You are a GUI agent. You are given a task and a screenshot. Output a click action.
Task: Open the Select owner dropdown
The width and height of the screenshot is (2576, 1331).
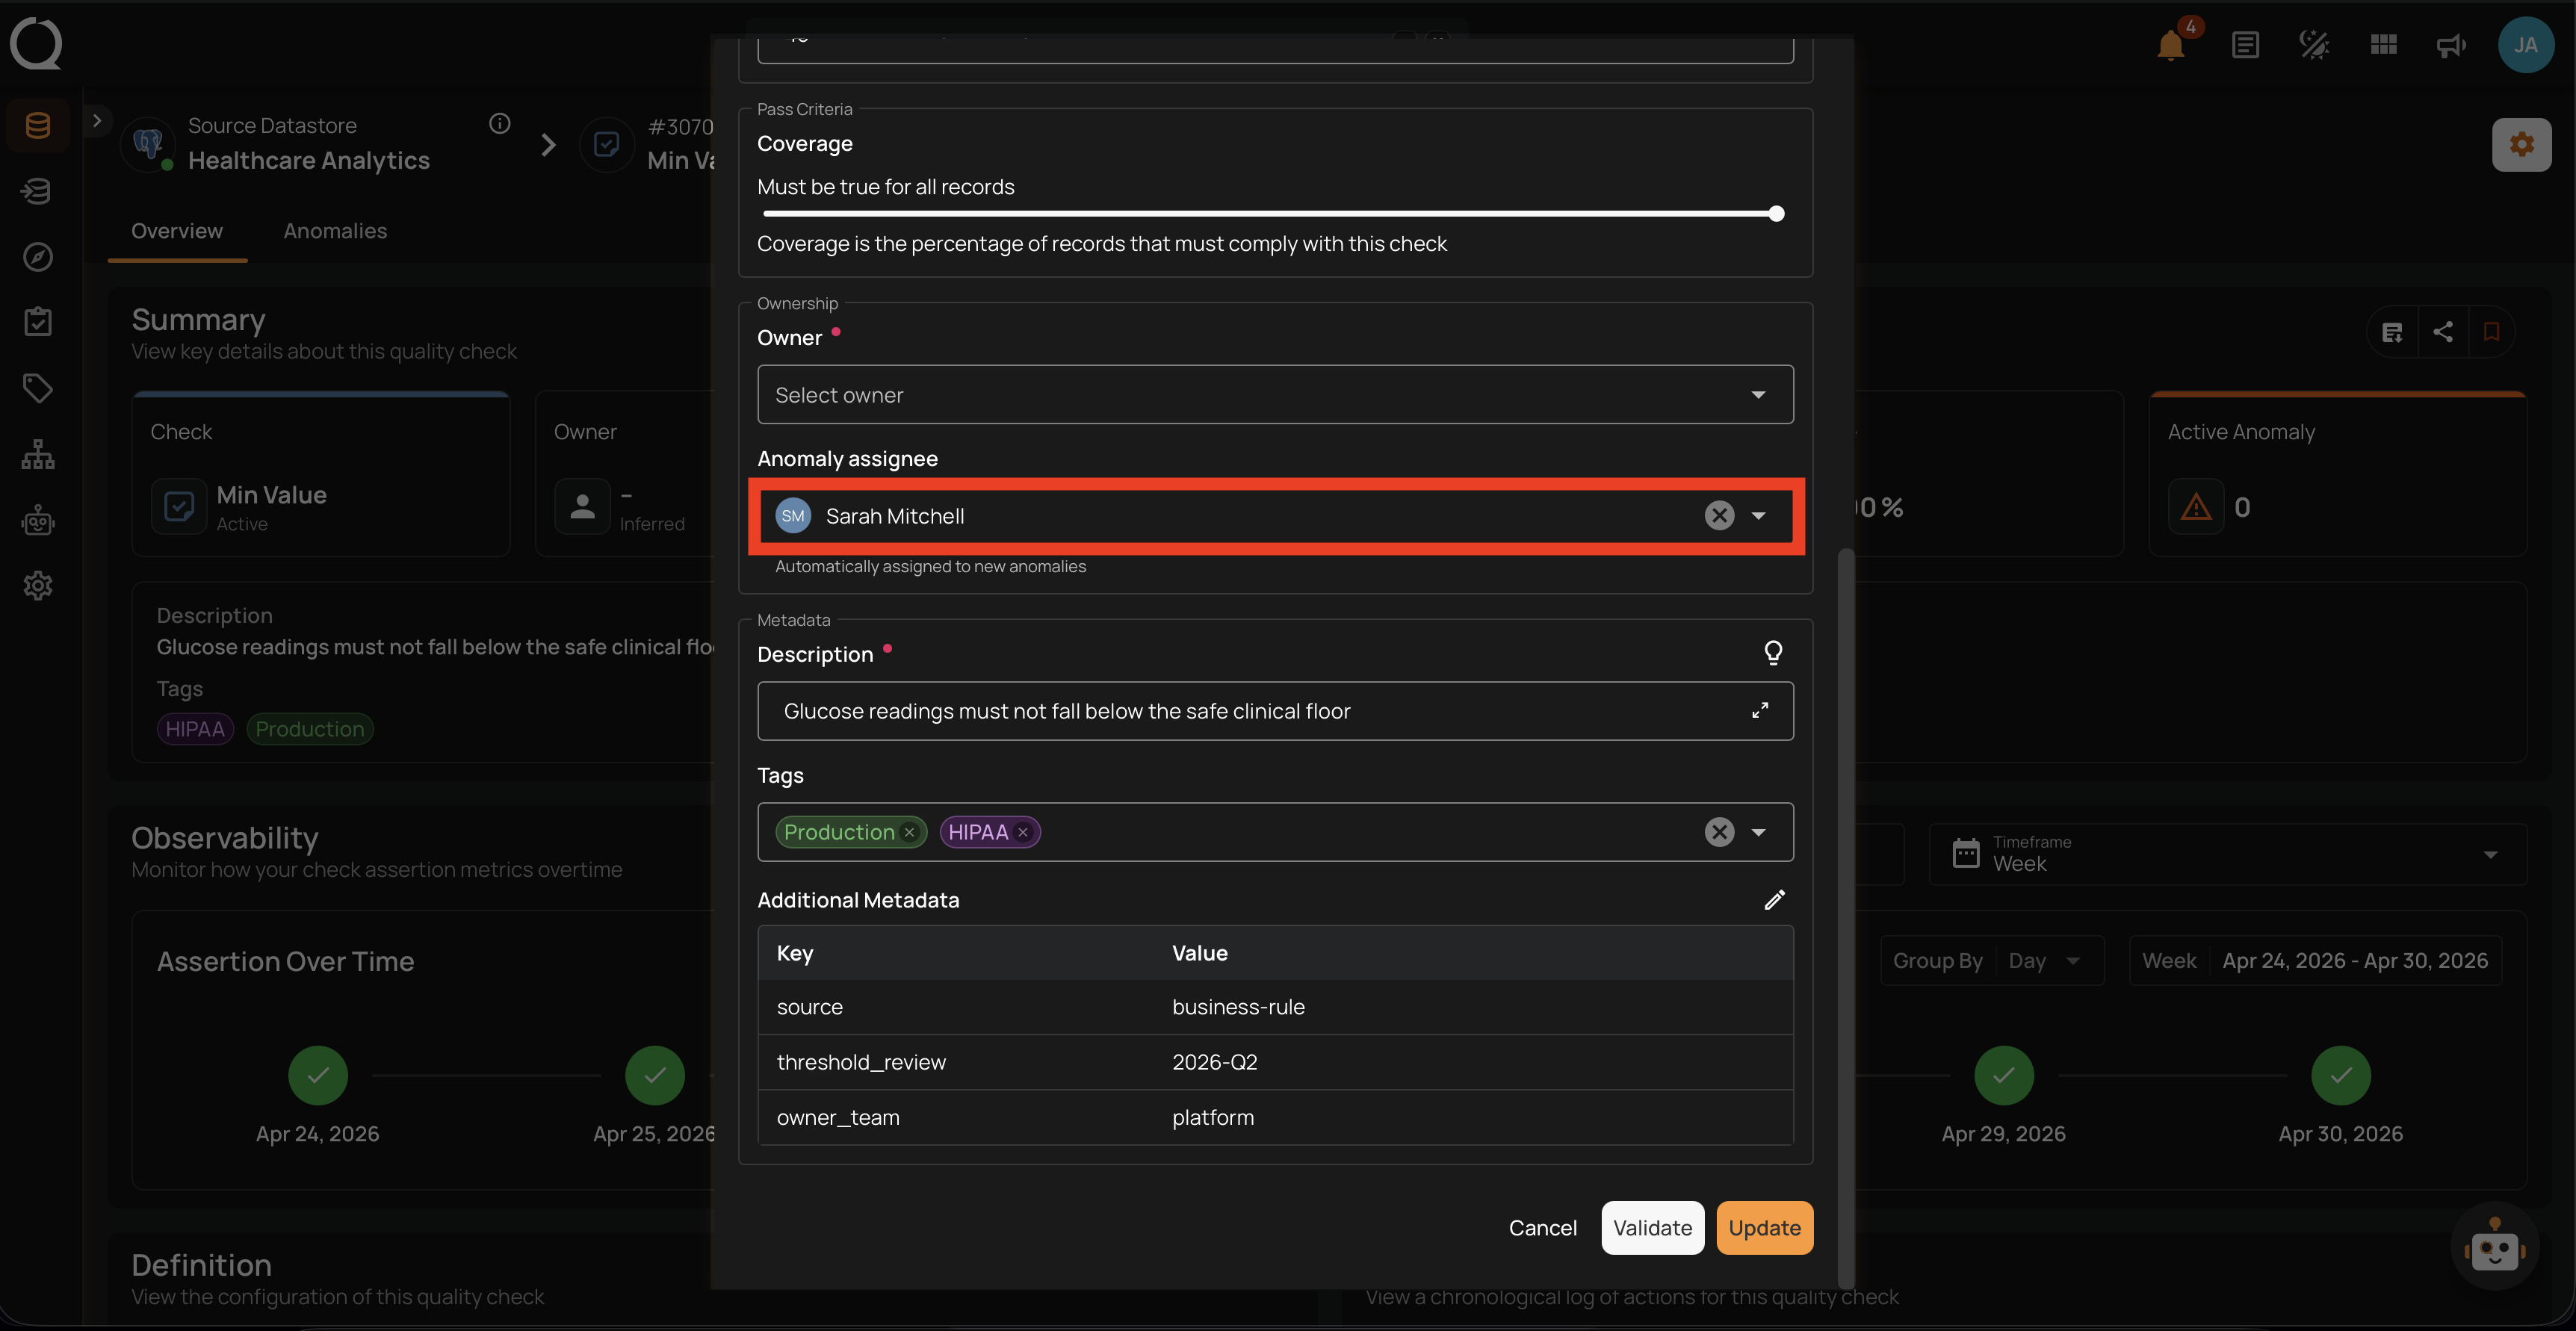tap(1275, 395)
